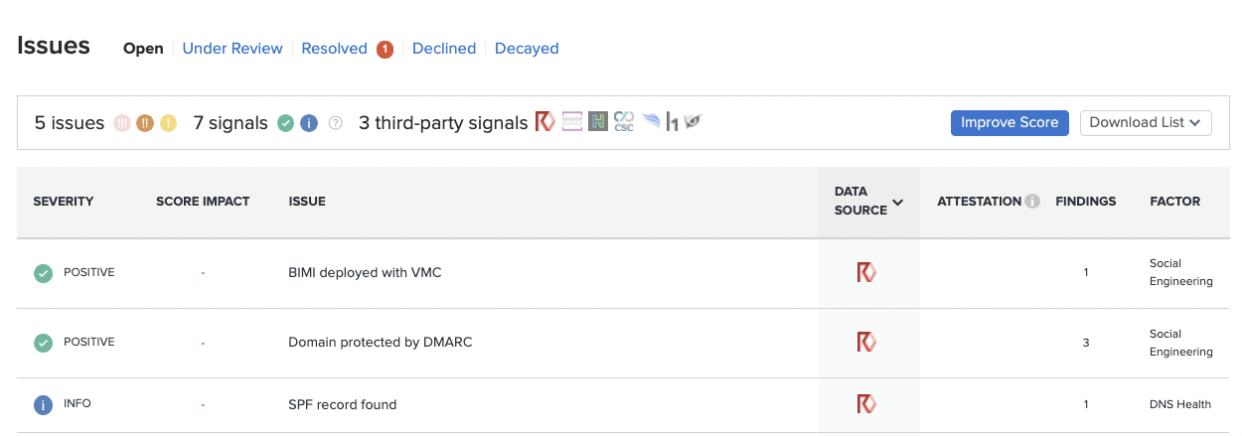This screenshot has width=1242, height=436.
Task: Open the Download List dropdown
Action: 1144,122
